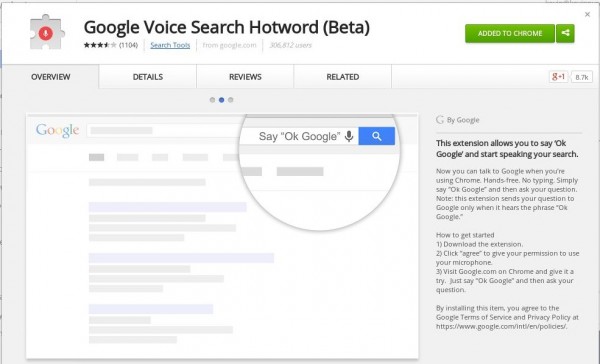This screenshot has width=600, height=364.
Task: Click the (1104) ratings count
Action: pyautogui.click(x=128, y=45)
